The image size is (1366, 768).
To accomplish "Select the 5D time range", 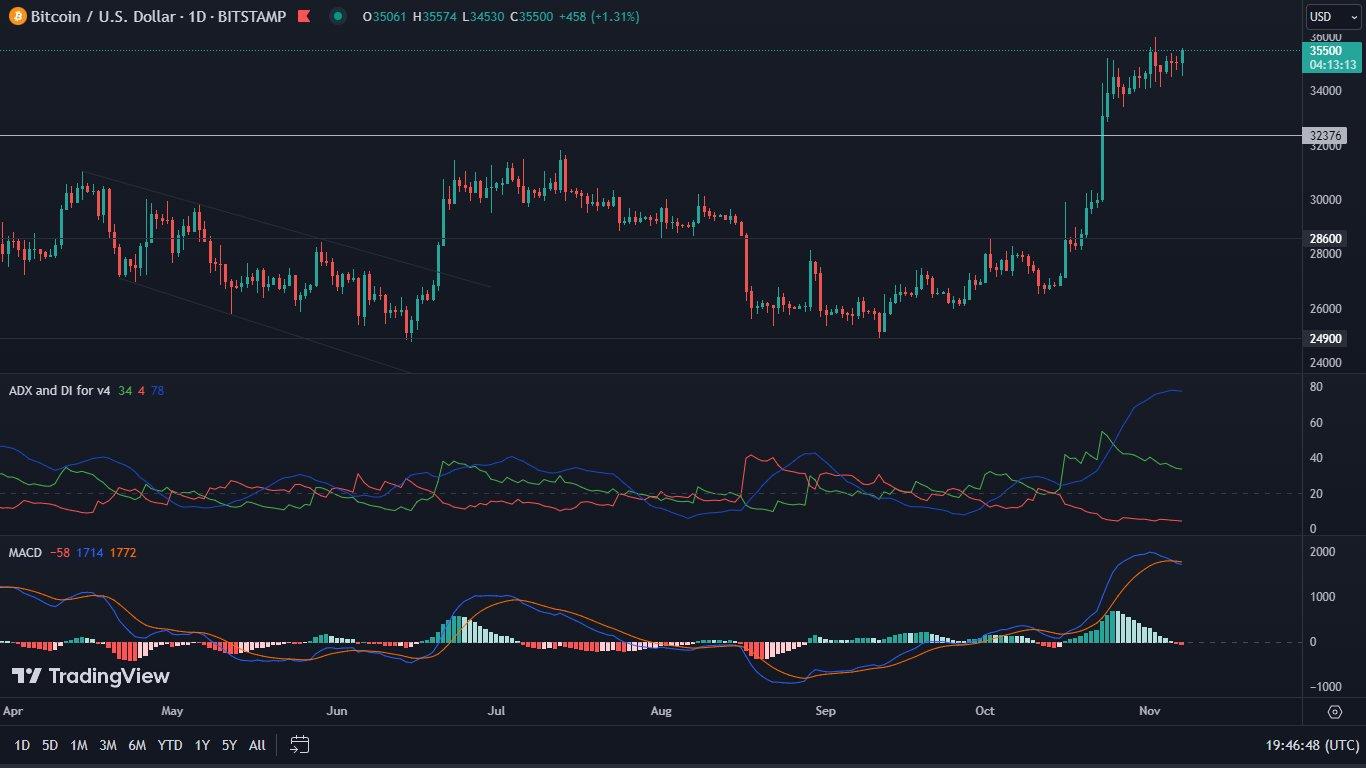I will (50, 745).
